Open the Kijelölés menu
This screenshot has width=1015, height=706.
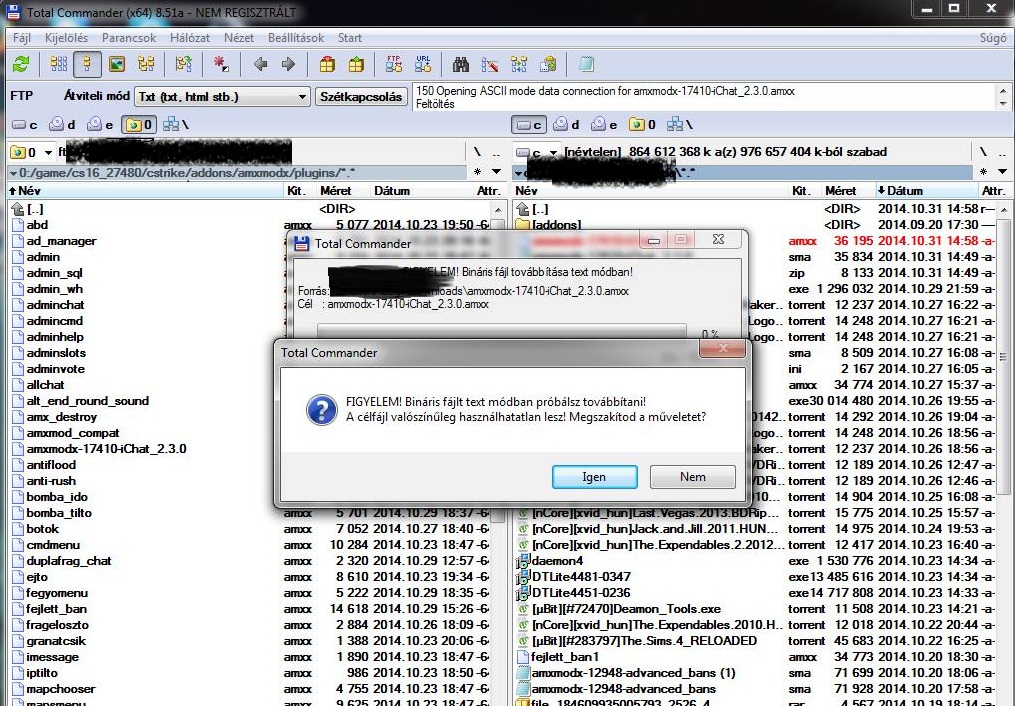(x=67, y=38)
